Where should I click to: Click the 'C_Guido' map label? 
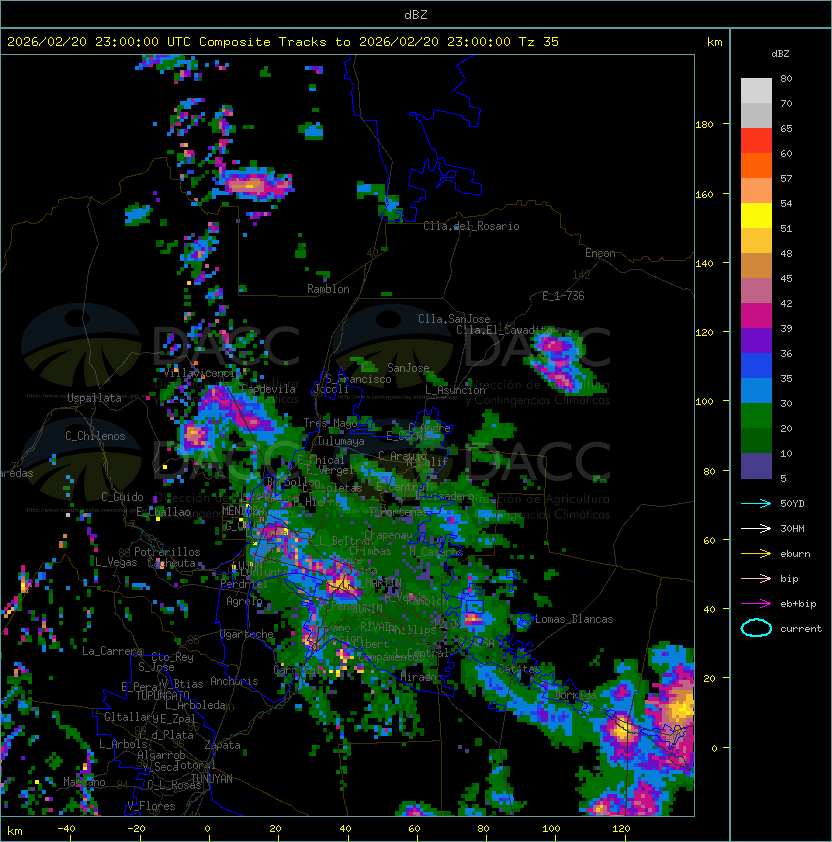point(122,497)
